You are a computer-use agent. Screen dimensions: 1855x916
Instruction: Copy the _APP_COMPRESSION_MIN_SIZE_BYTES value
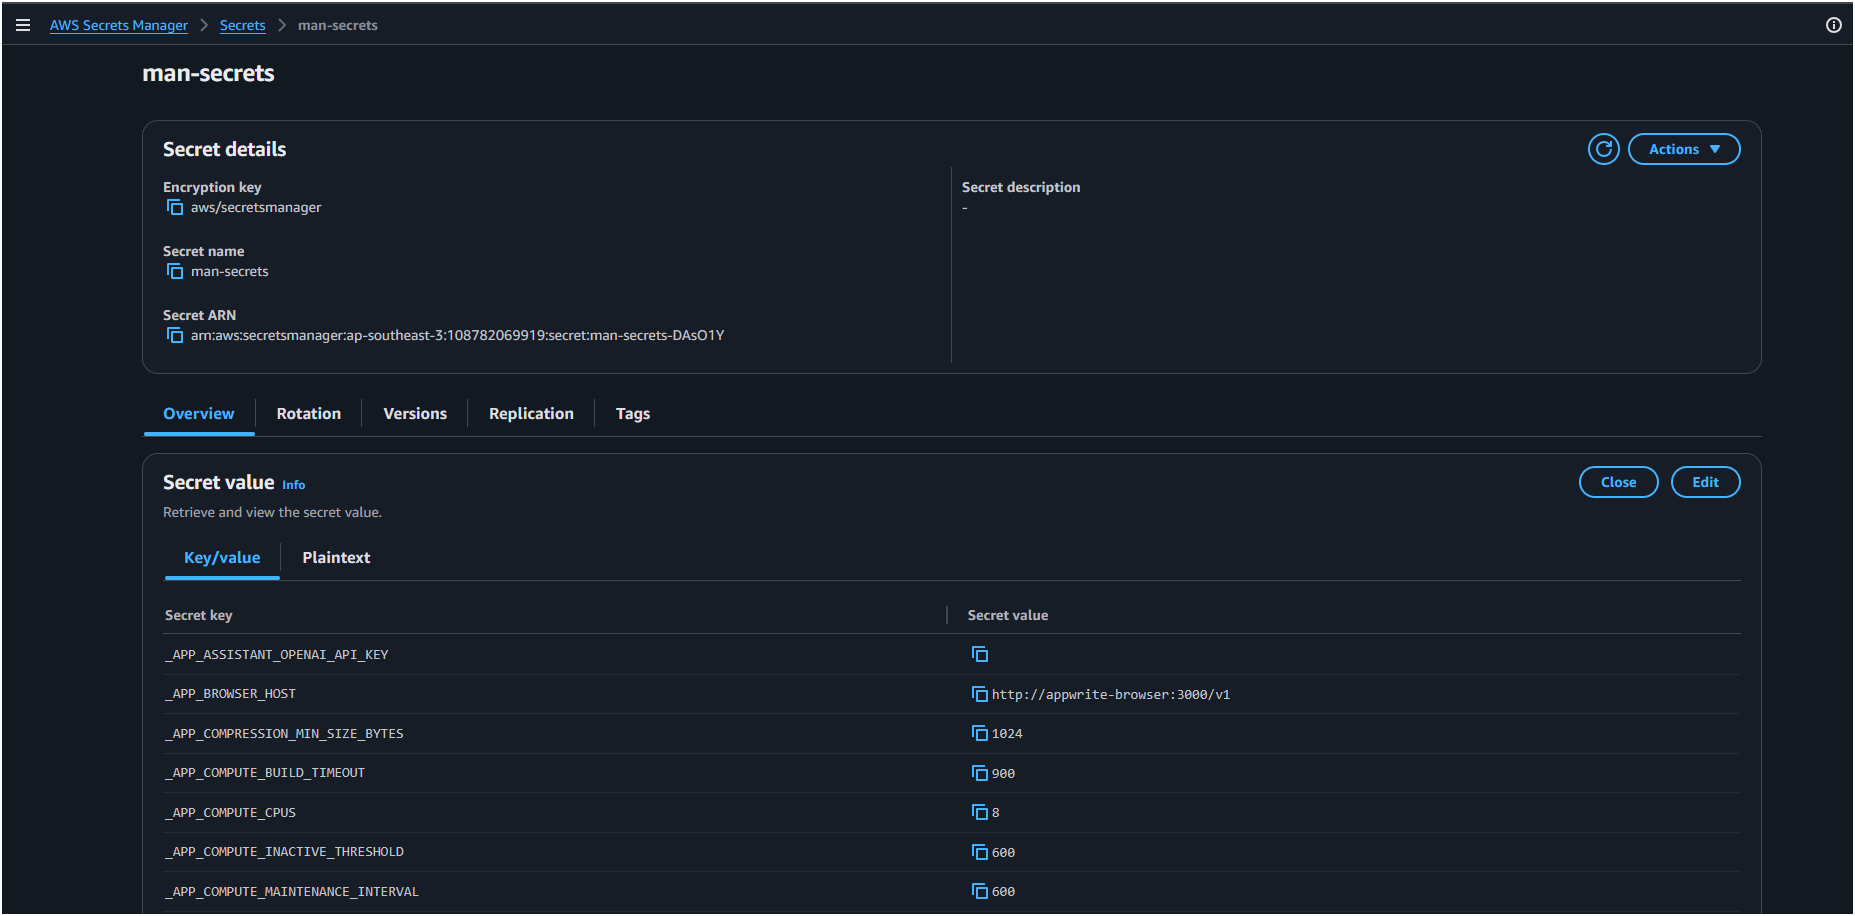(980, 733)
